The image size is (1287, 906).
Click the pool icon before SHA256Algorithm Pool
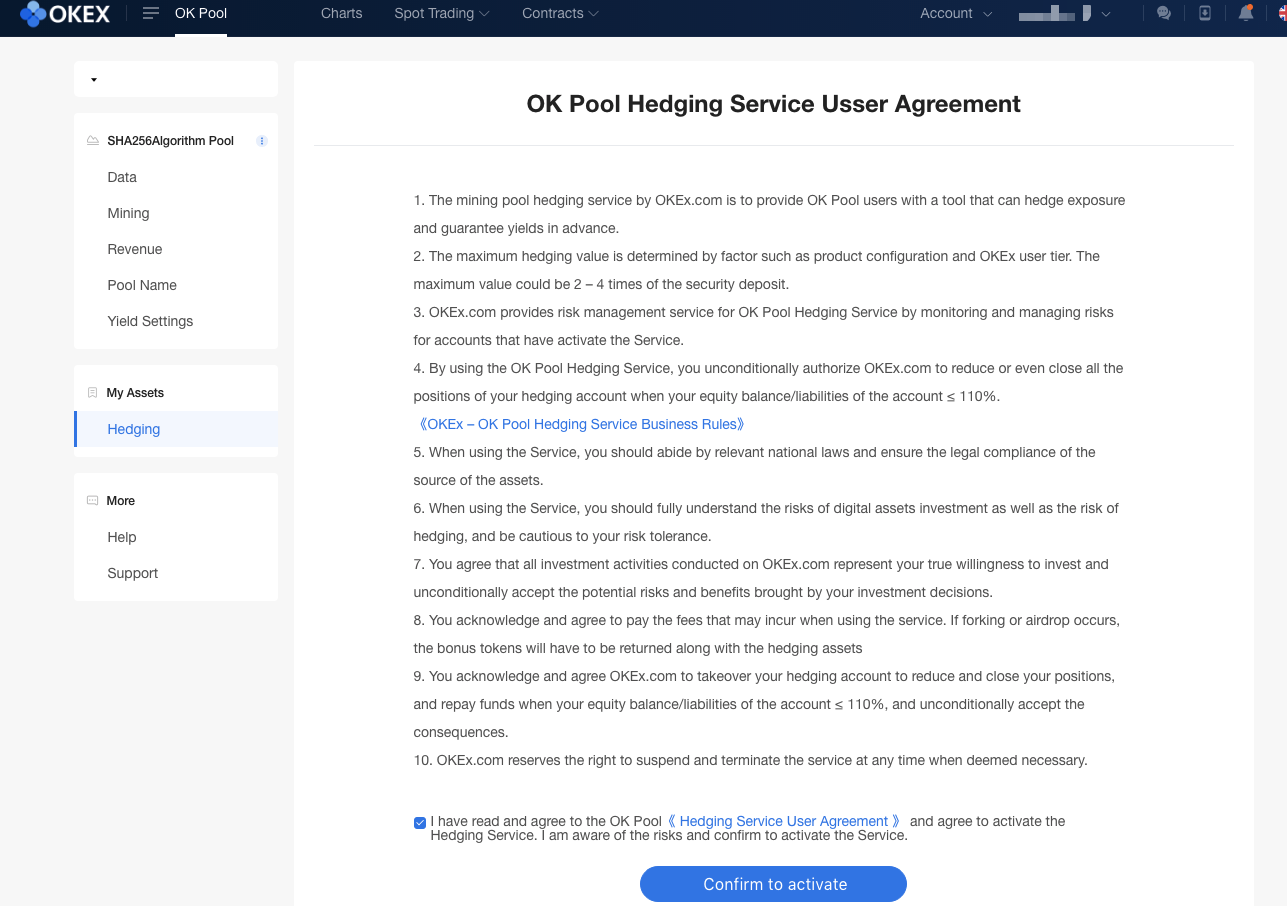coord(93,141)
